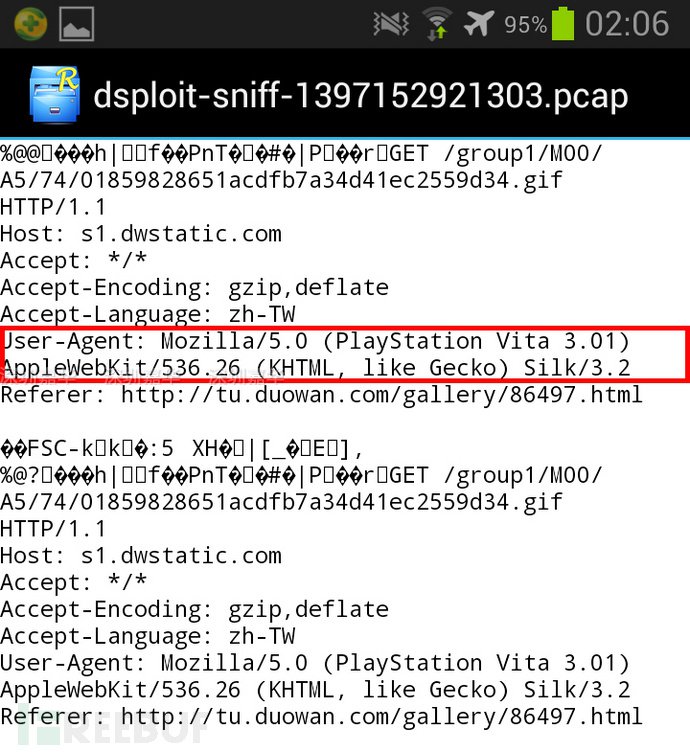Tap the vibrate mode status icon
The width and height of the screenshot is (690, 752).
coord(391,24)
